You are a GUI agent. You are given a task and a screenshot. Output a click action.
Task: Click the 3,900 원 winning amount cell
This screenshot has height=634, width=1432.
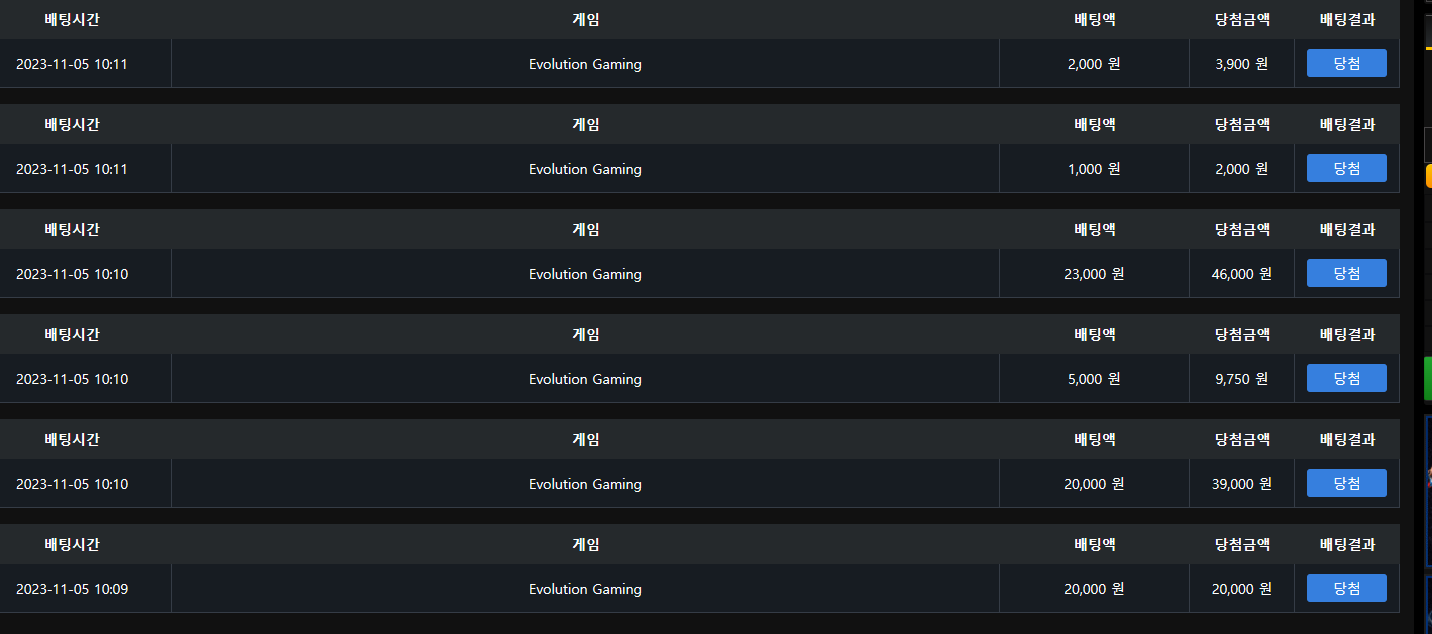point(1242,64)
